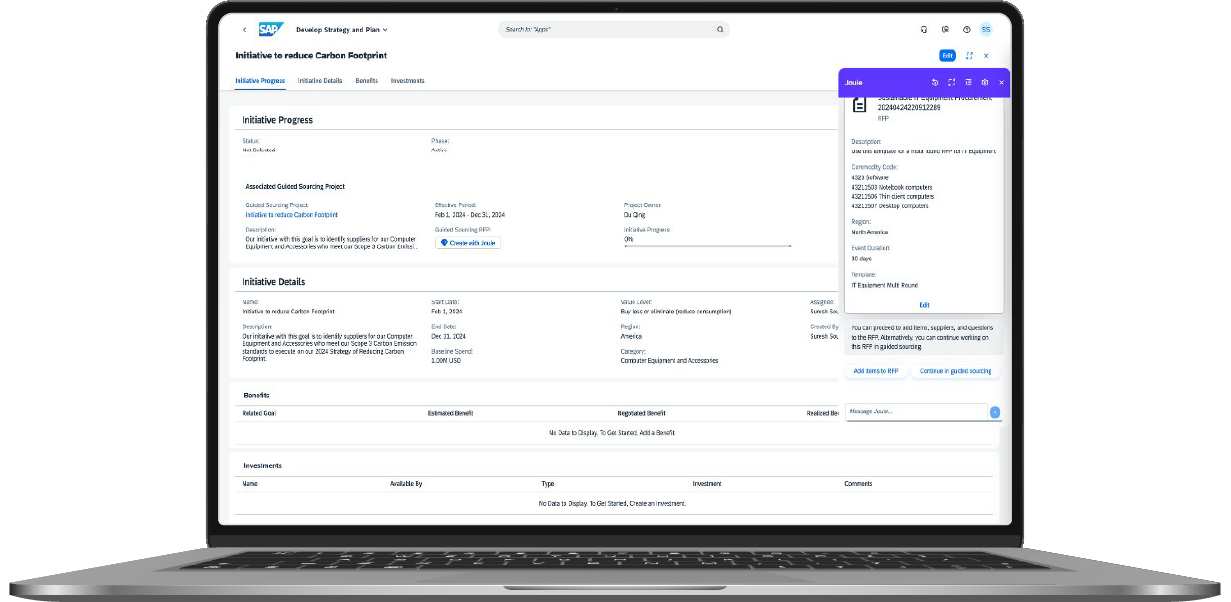Click the blue Edit button in header
The width and height of the screenshot is (1231, 602).
pos(947,56)
